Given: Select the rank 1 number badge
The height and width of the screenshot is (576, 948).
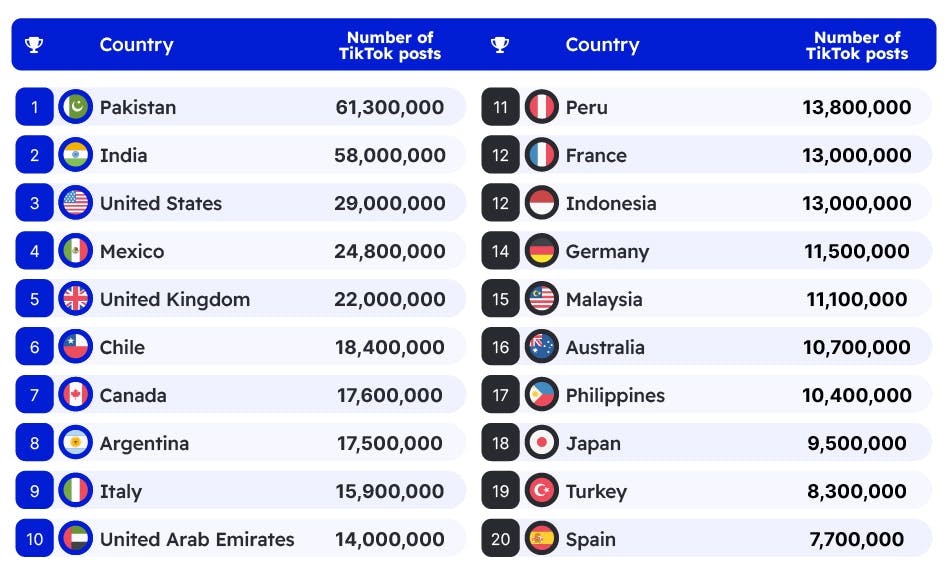Looking at the screenshot, I should click(x=34, y=107).
